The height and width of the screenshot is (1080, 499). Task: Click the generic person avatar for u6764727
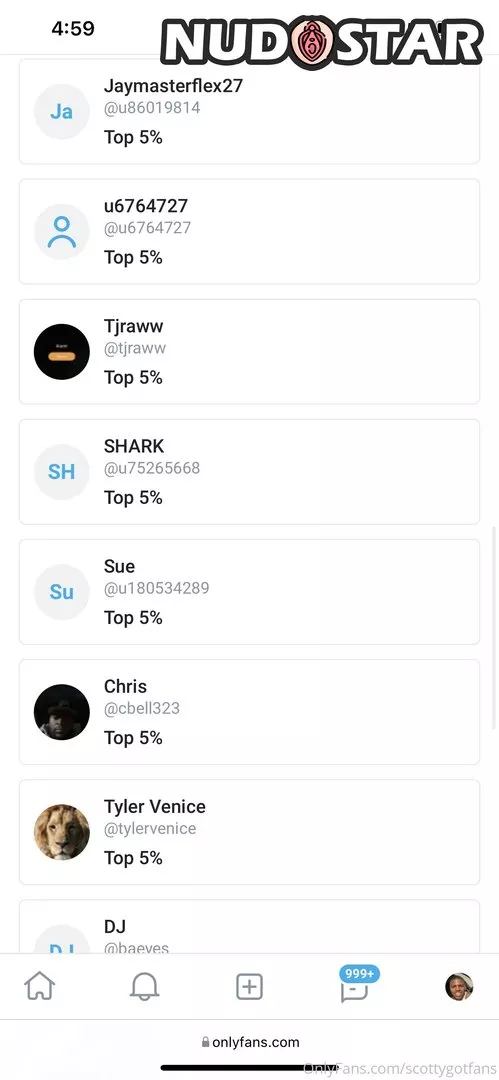(61, 231)
